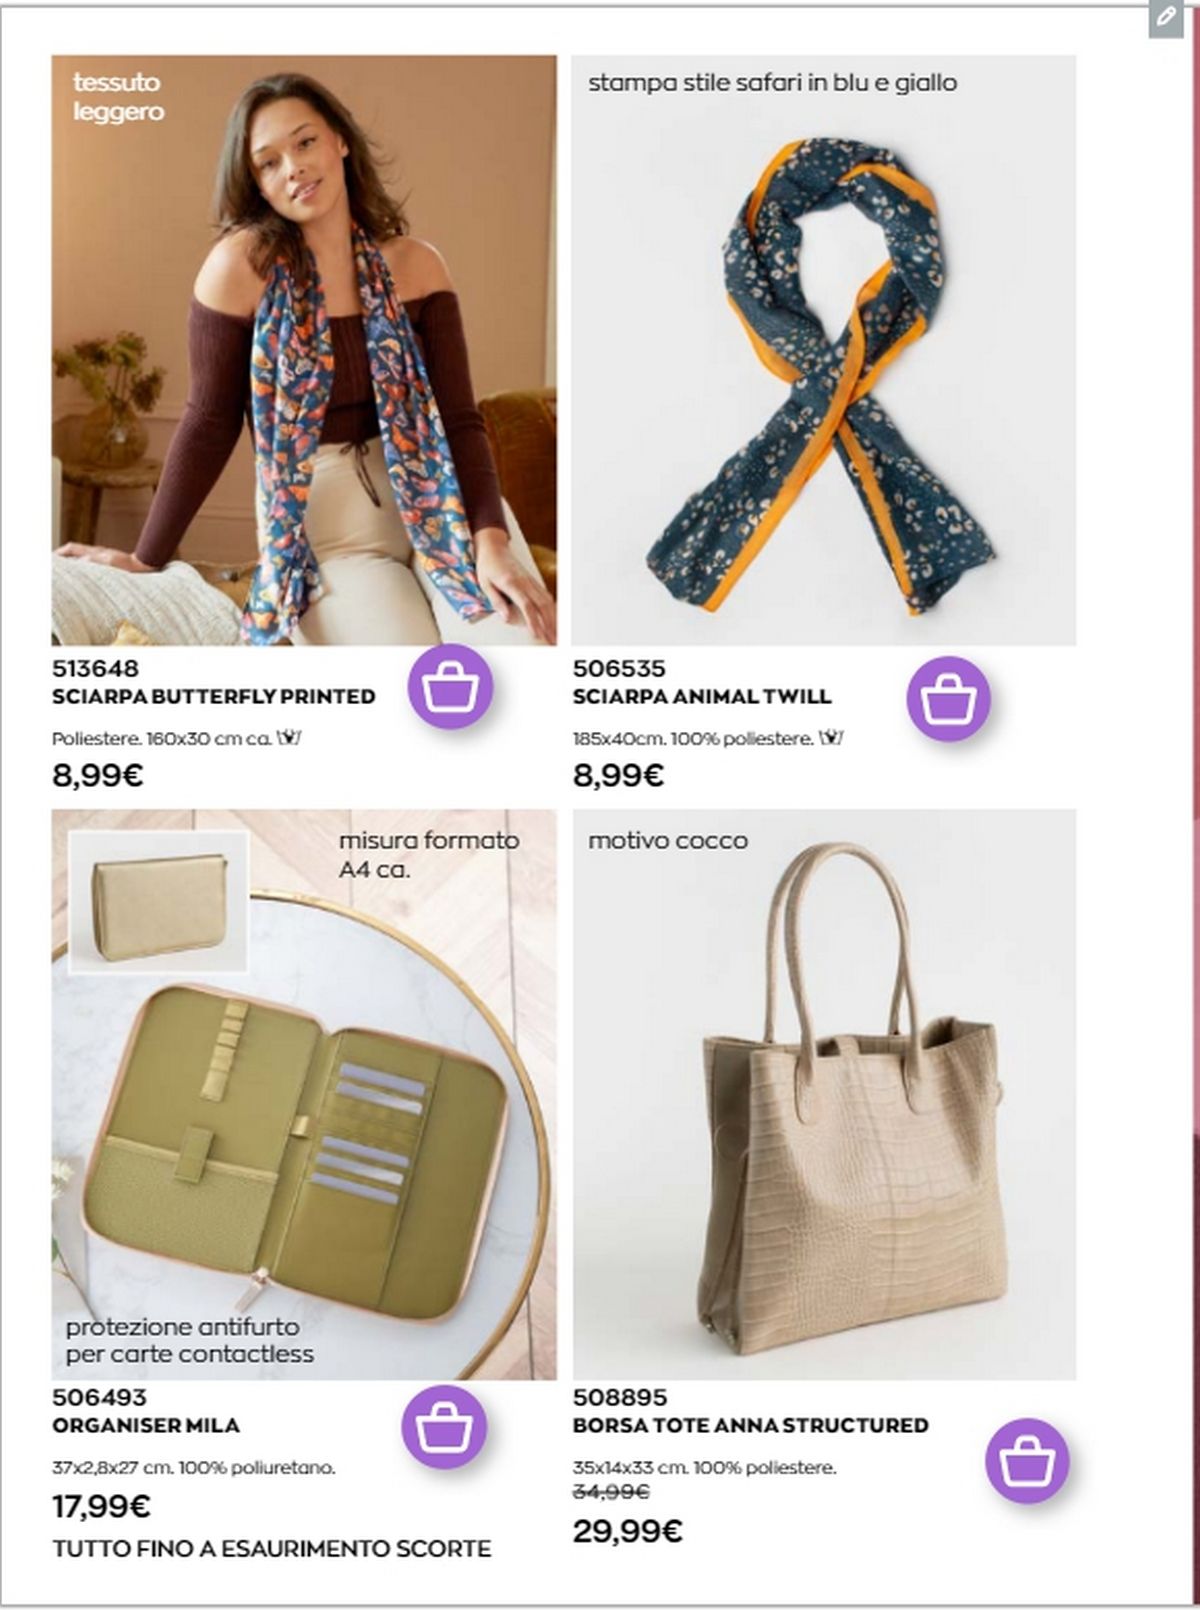Select the small closed organiser inset thumbnail
The height and width of the screenshot is (1610, 1200).
pyautogui.click(x=158, y=902)
